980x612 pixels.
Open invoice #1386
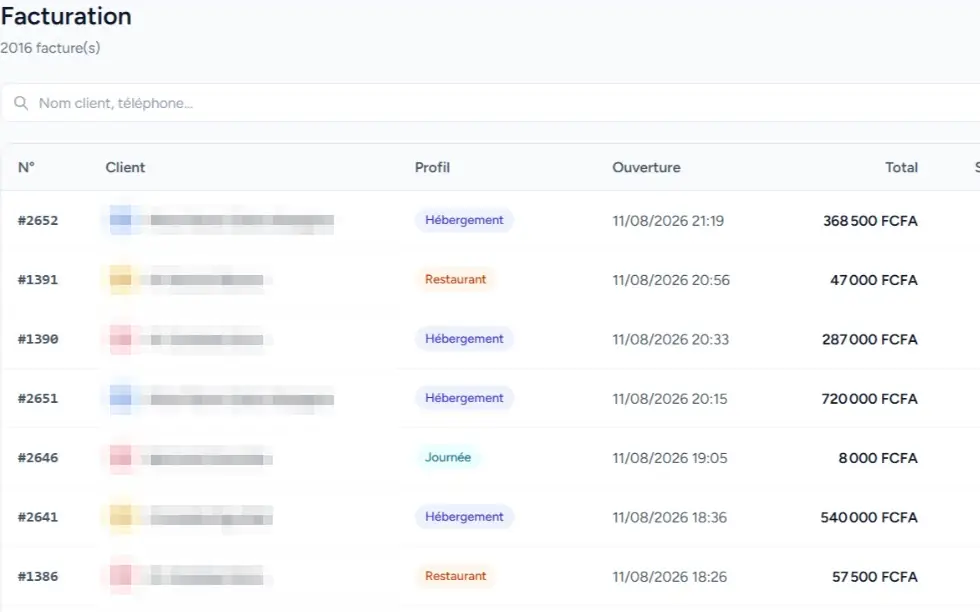point(38,577)
